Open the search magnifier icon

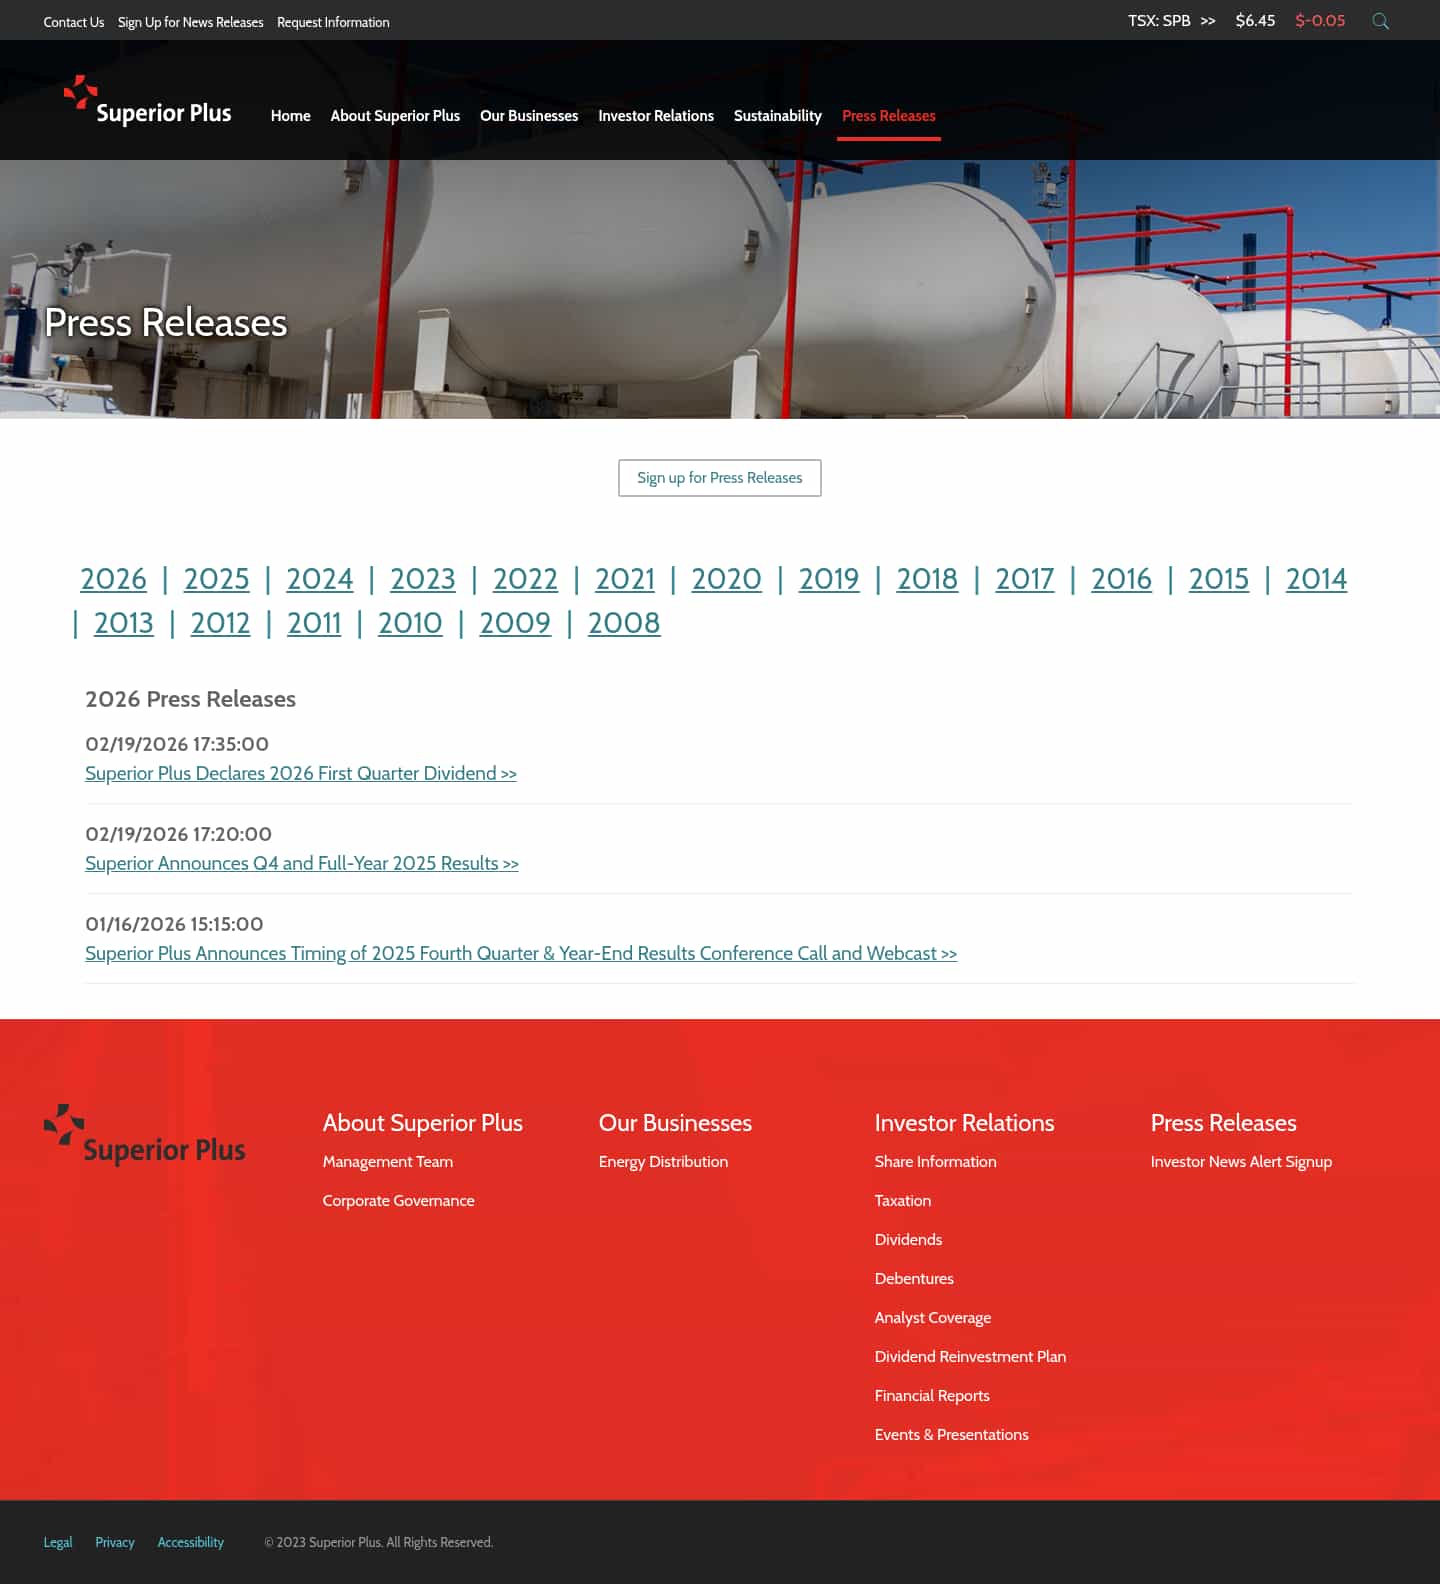(x=1380, y=21)
